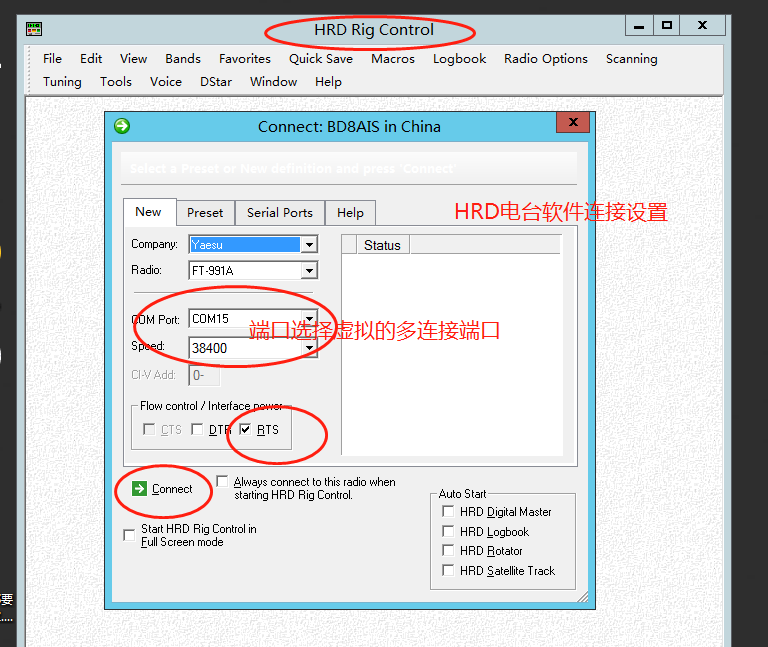Viewport: 768px width, 647px height.
Task: Expand the Speed dropdown showing 38400
Action: point(309,348)
